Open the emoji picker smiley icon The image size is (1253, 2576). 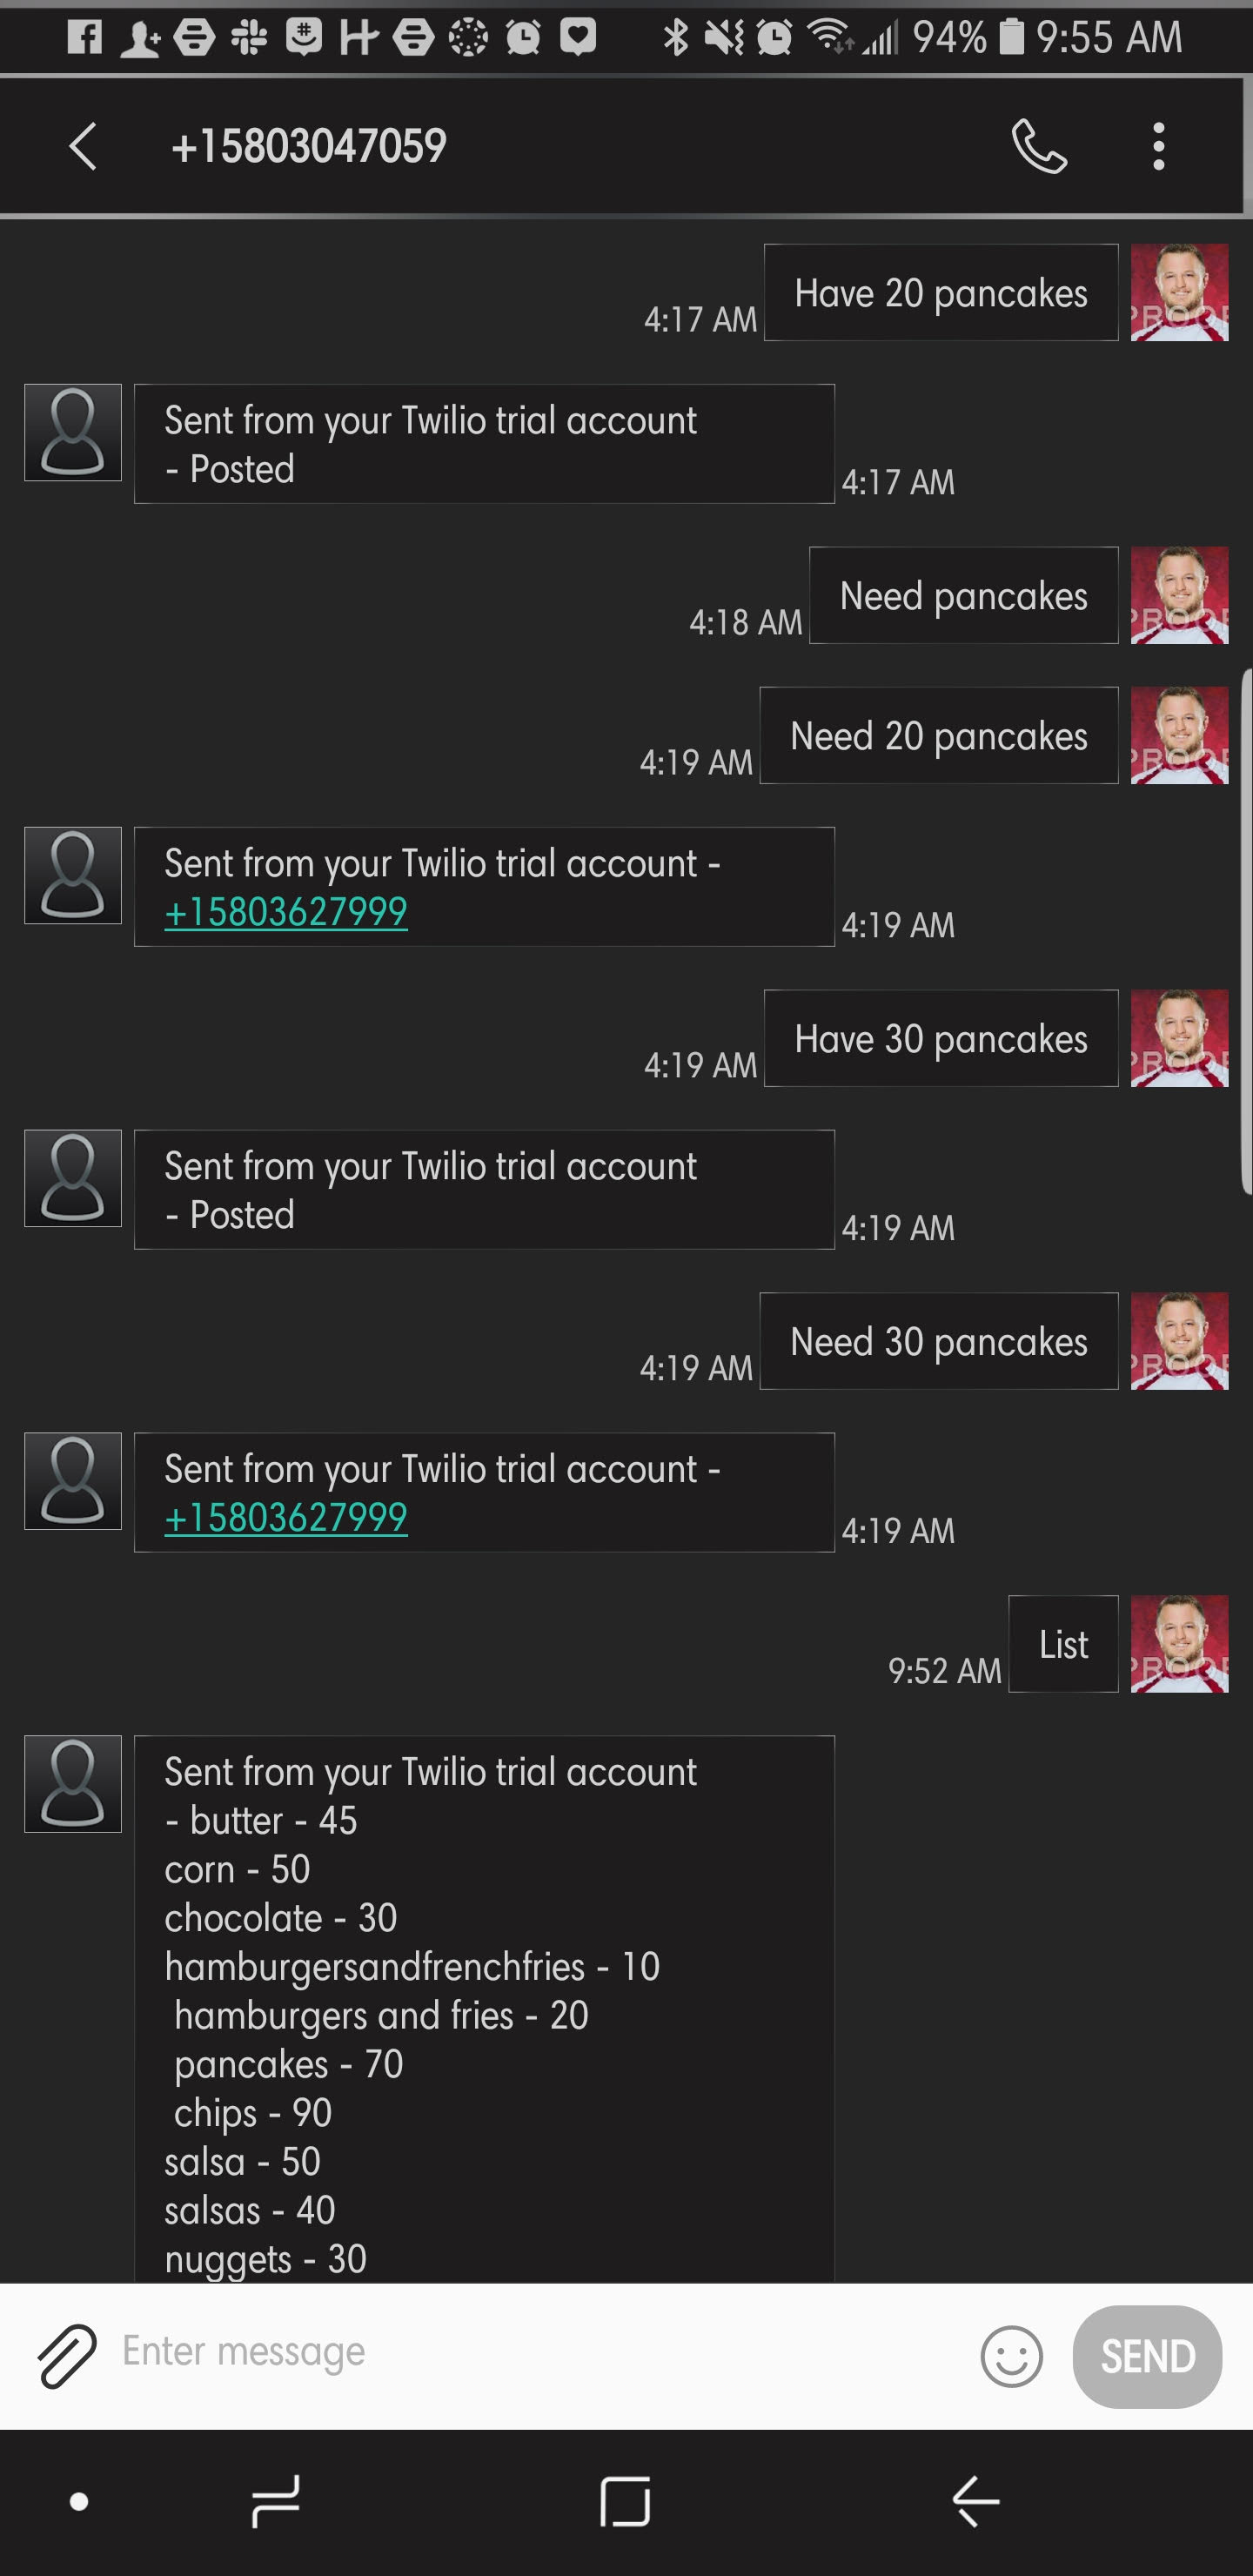click(x=1011, y=2356)
